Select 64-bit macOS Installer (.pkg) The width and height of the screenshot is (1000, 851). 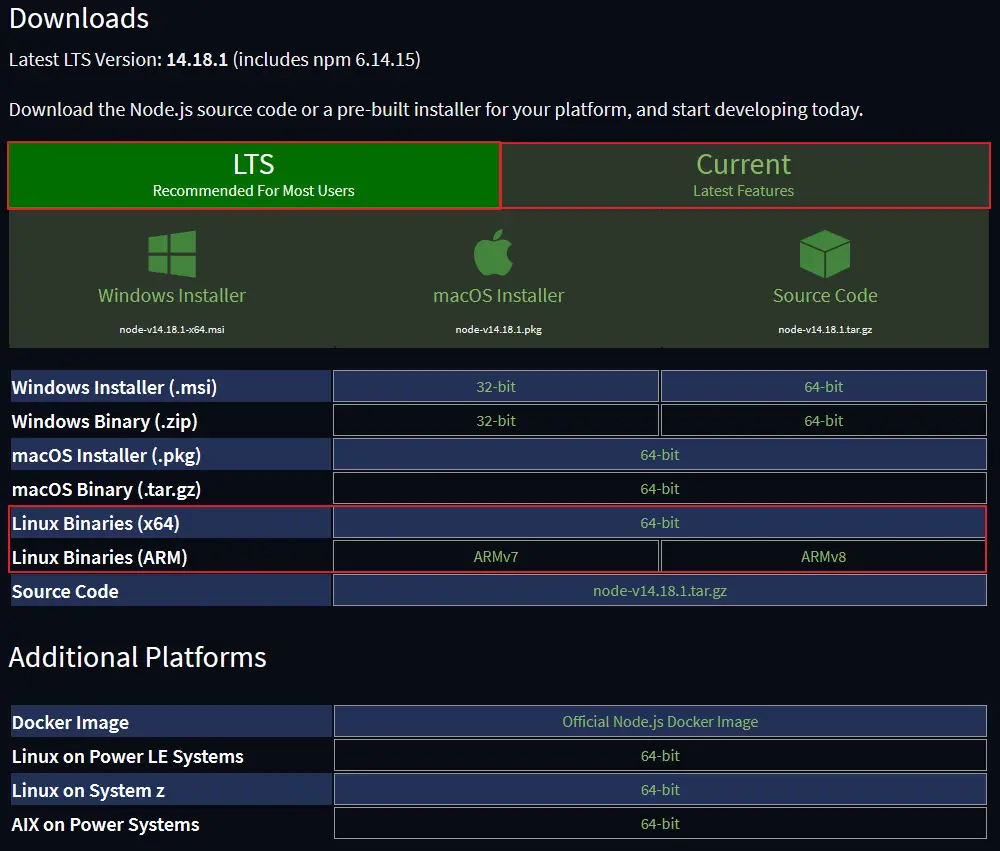tap(659, 455)
